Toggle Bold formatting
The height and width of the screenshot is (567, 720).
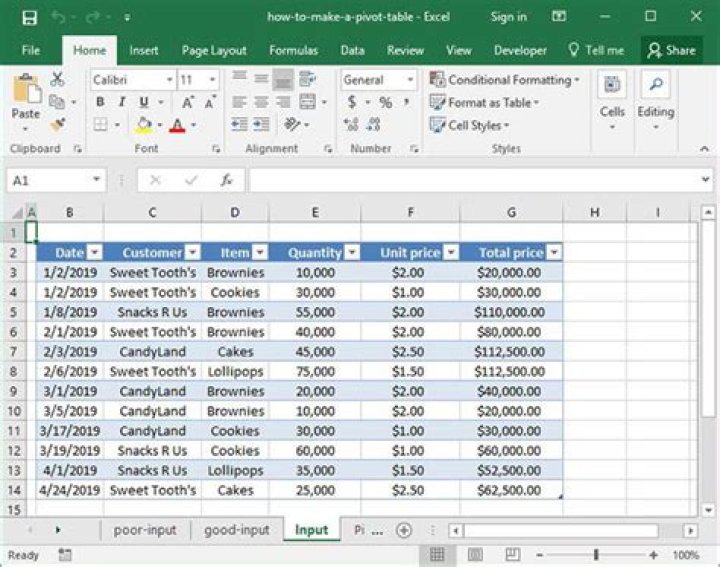click(x=100, y=102)
